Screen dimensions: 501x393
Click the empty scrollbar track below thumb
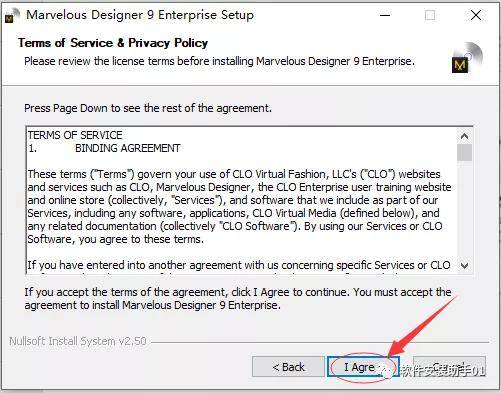coord(464,210)
